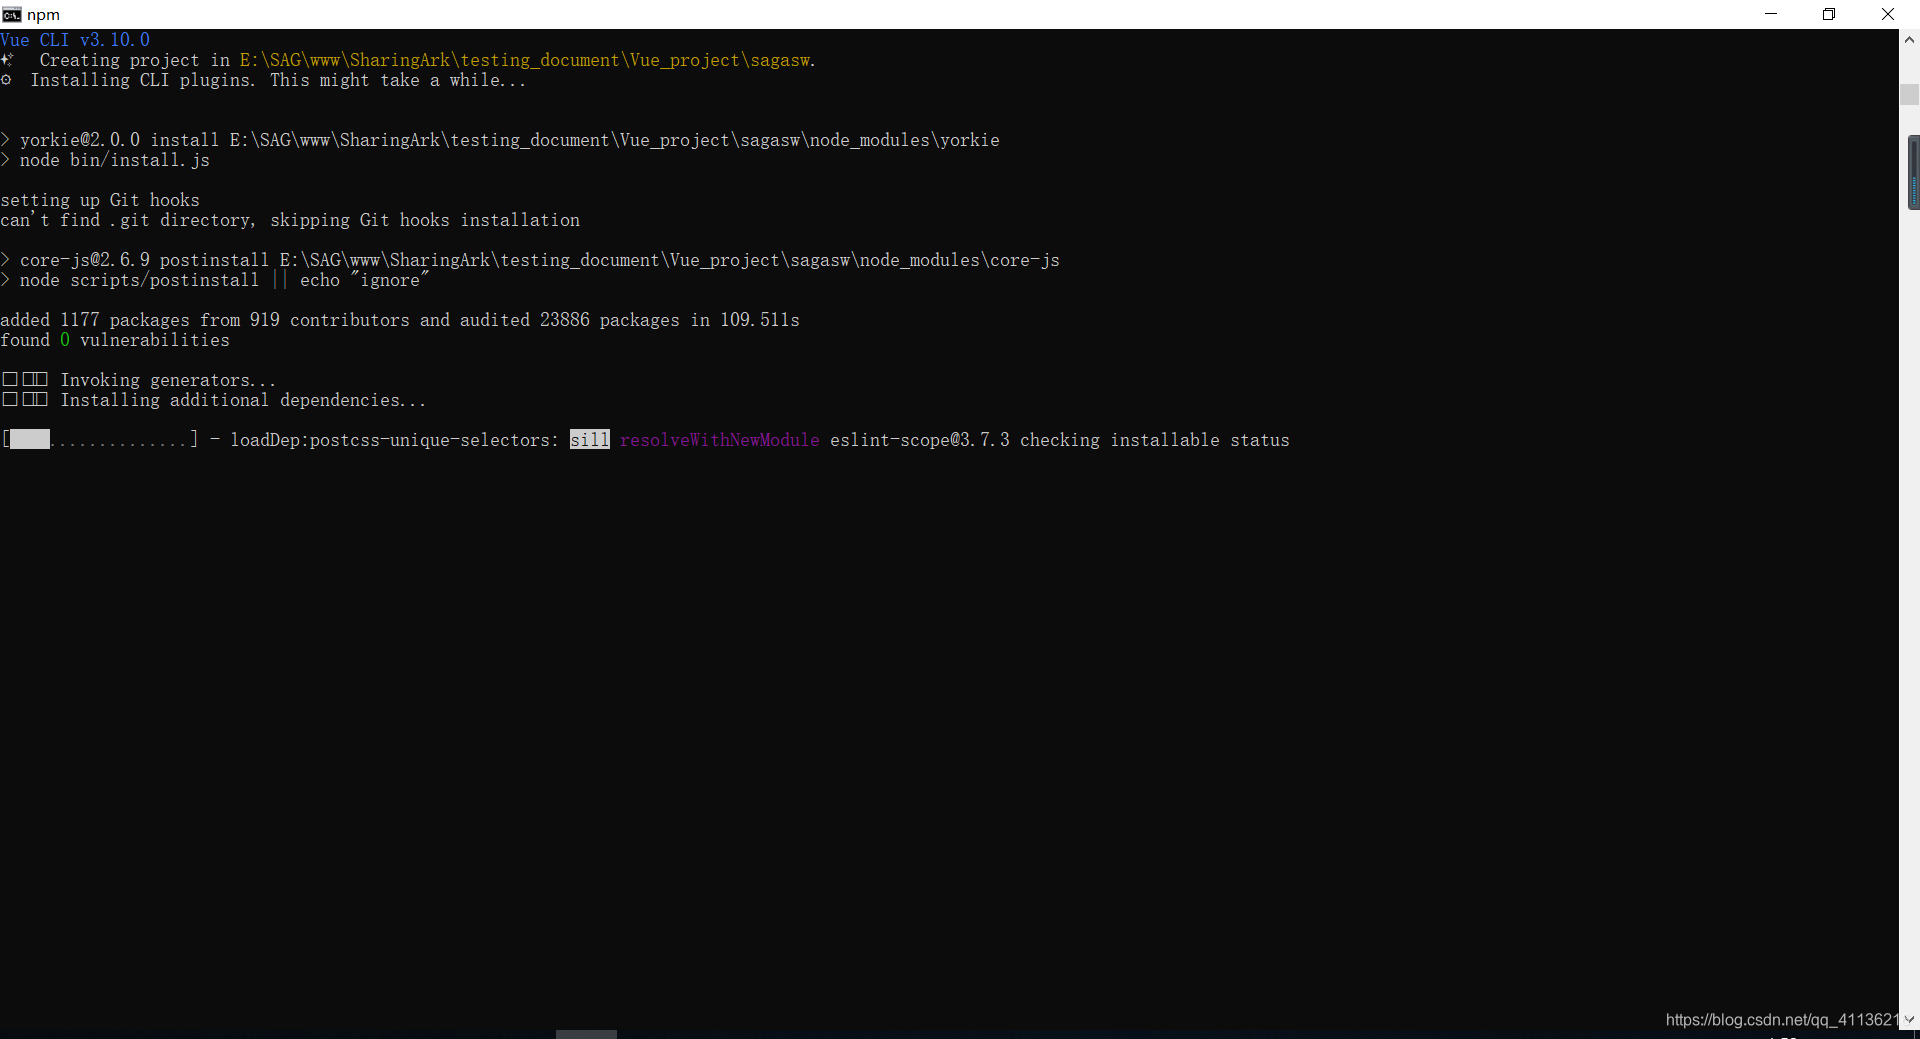Click 'skipping Git hooks installation' text
The width and height of the screenshot is (1920, 1039).
point(425,220)
